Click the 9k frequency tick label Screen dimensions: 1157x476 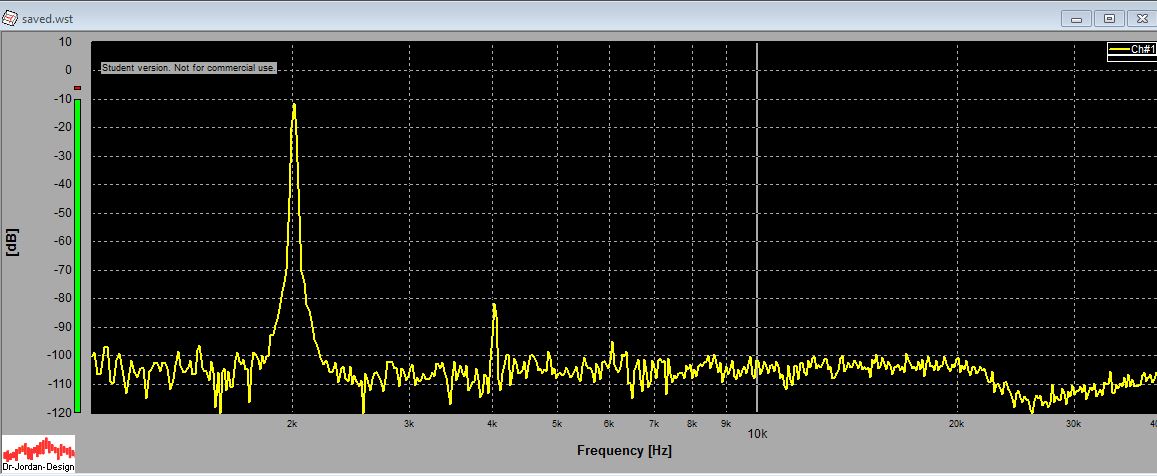(726, 424)
